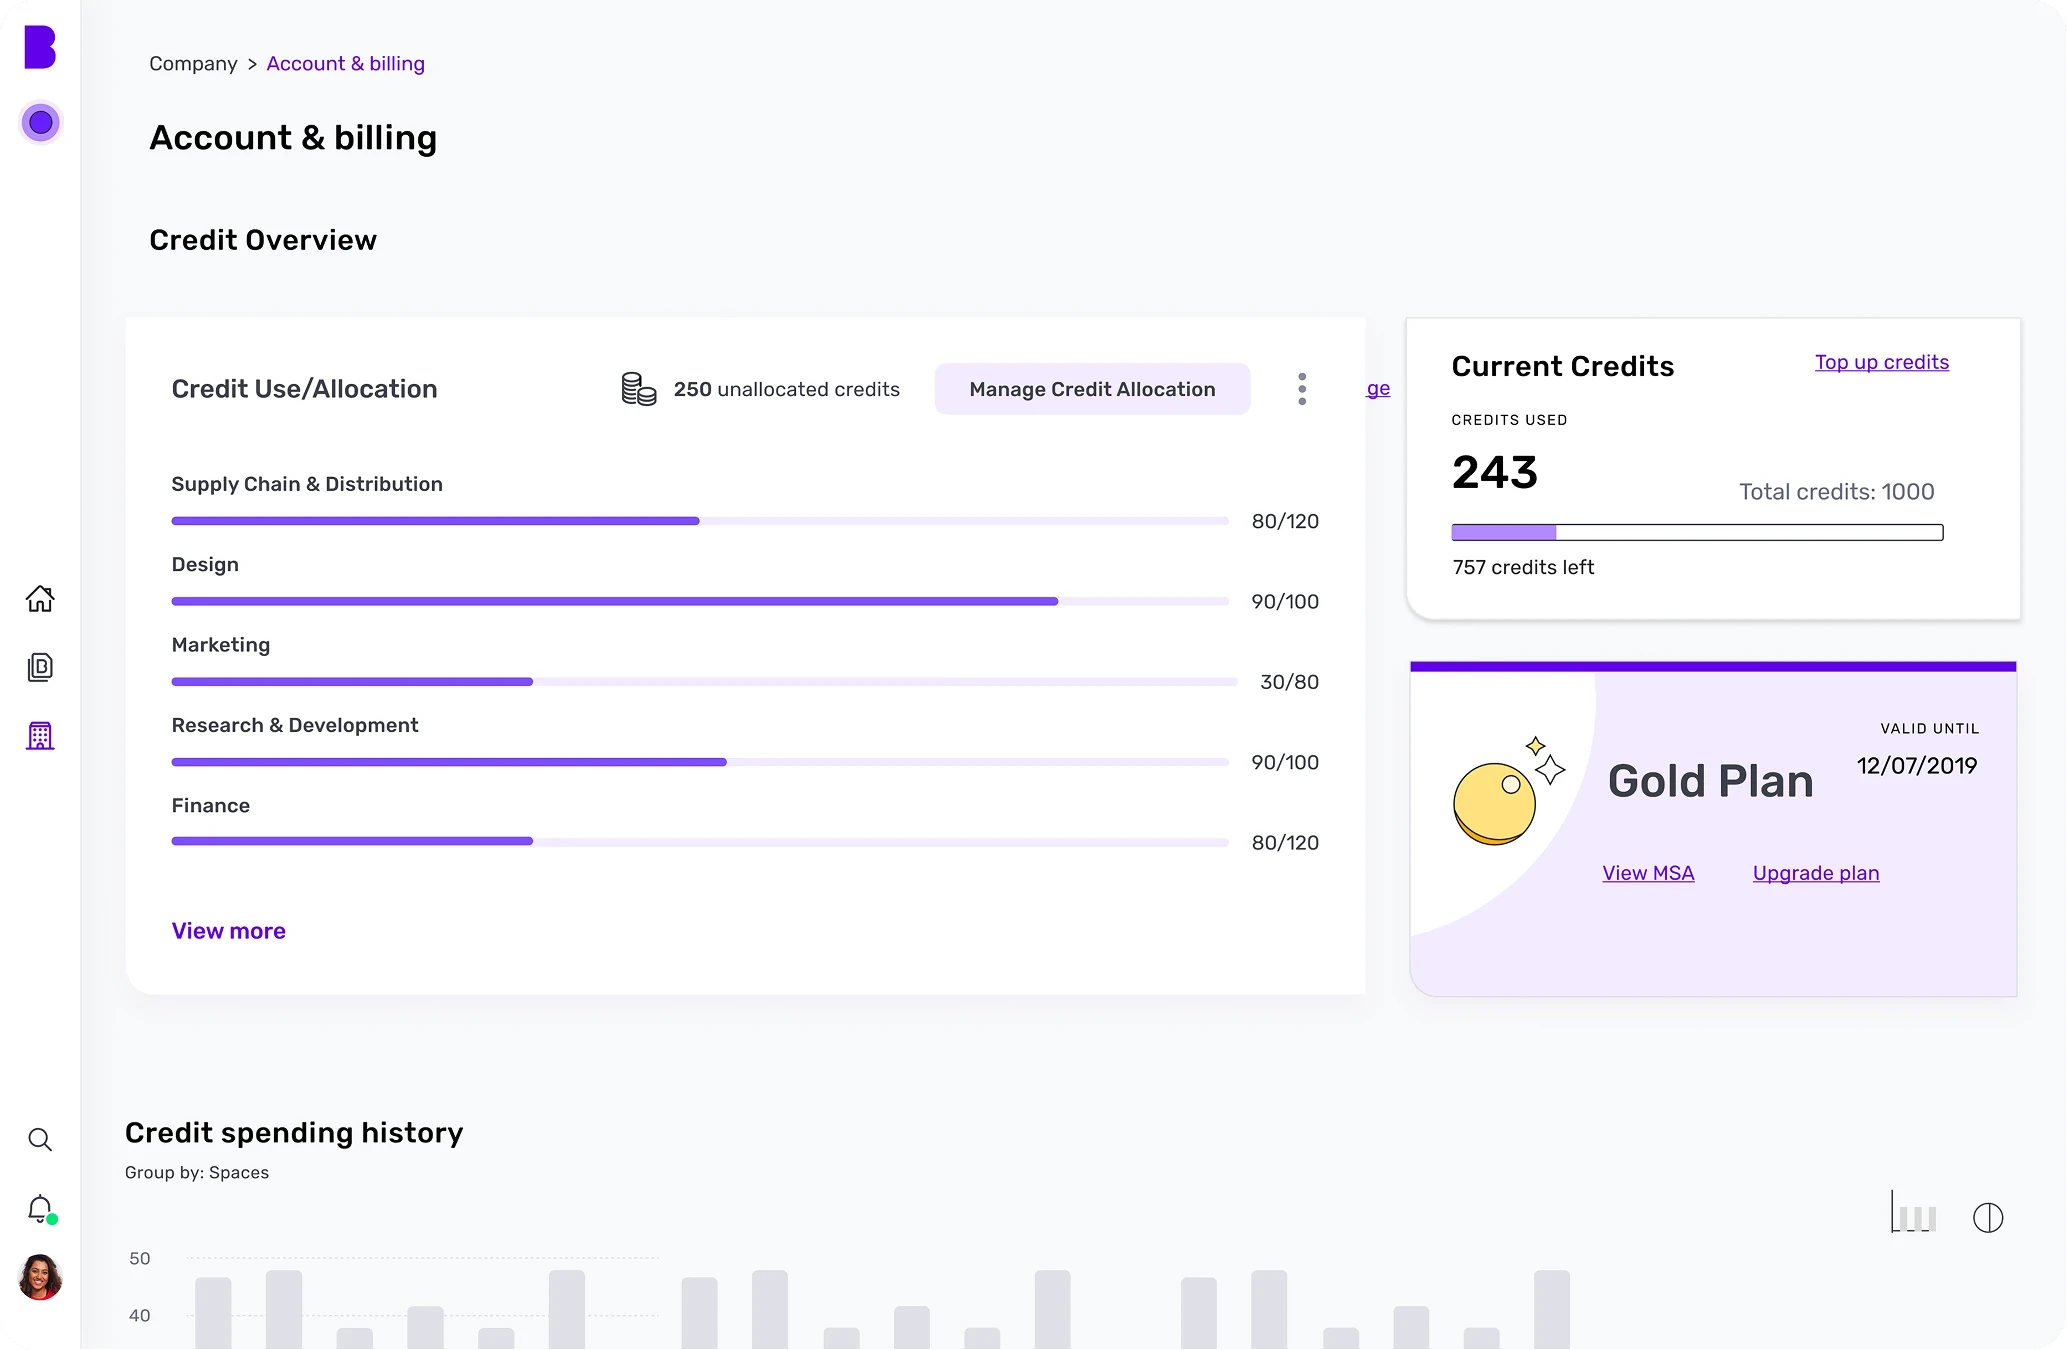Viewport: 2067px width, 1350px height.
Task: Go to the Home icon in sidebar
Action: click(x=40, y=598)
